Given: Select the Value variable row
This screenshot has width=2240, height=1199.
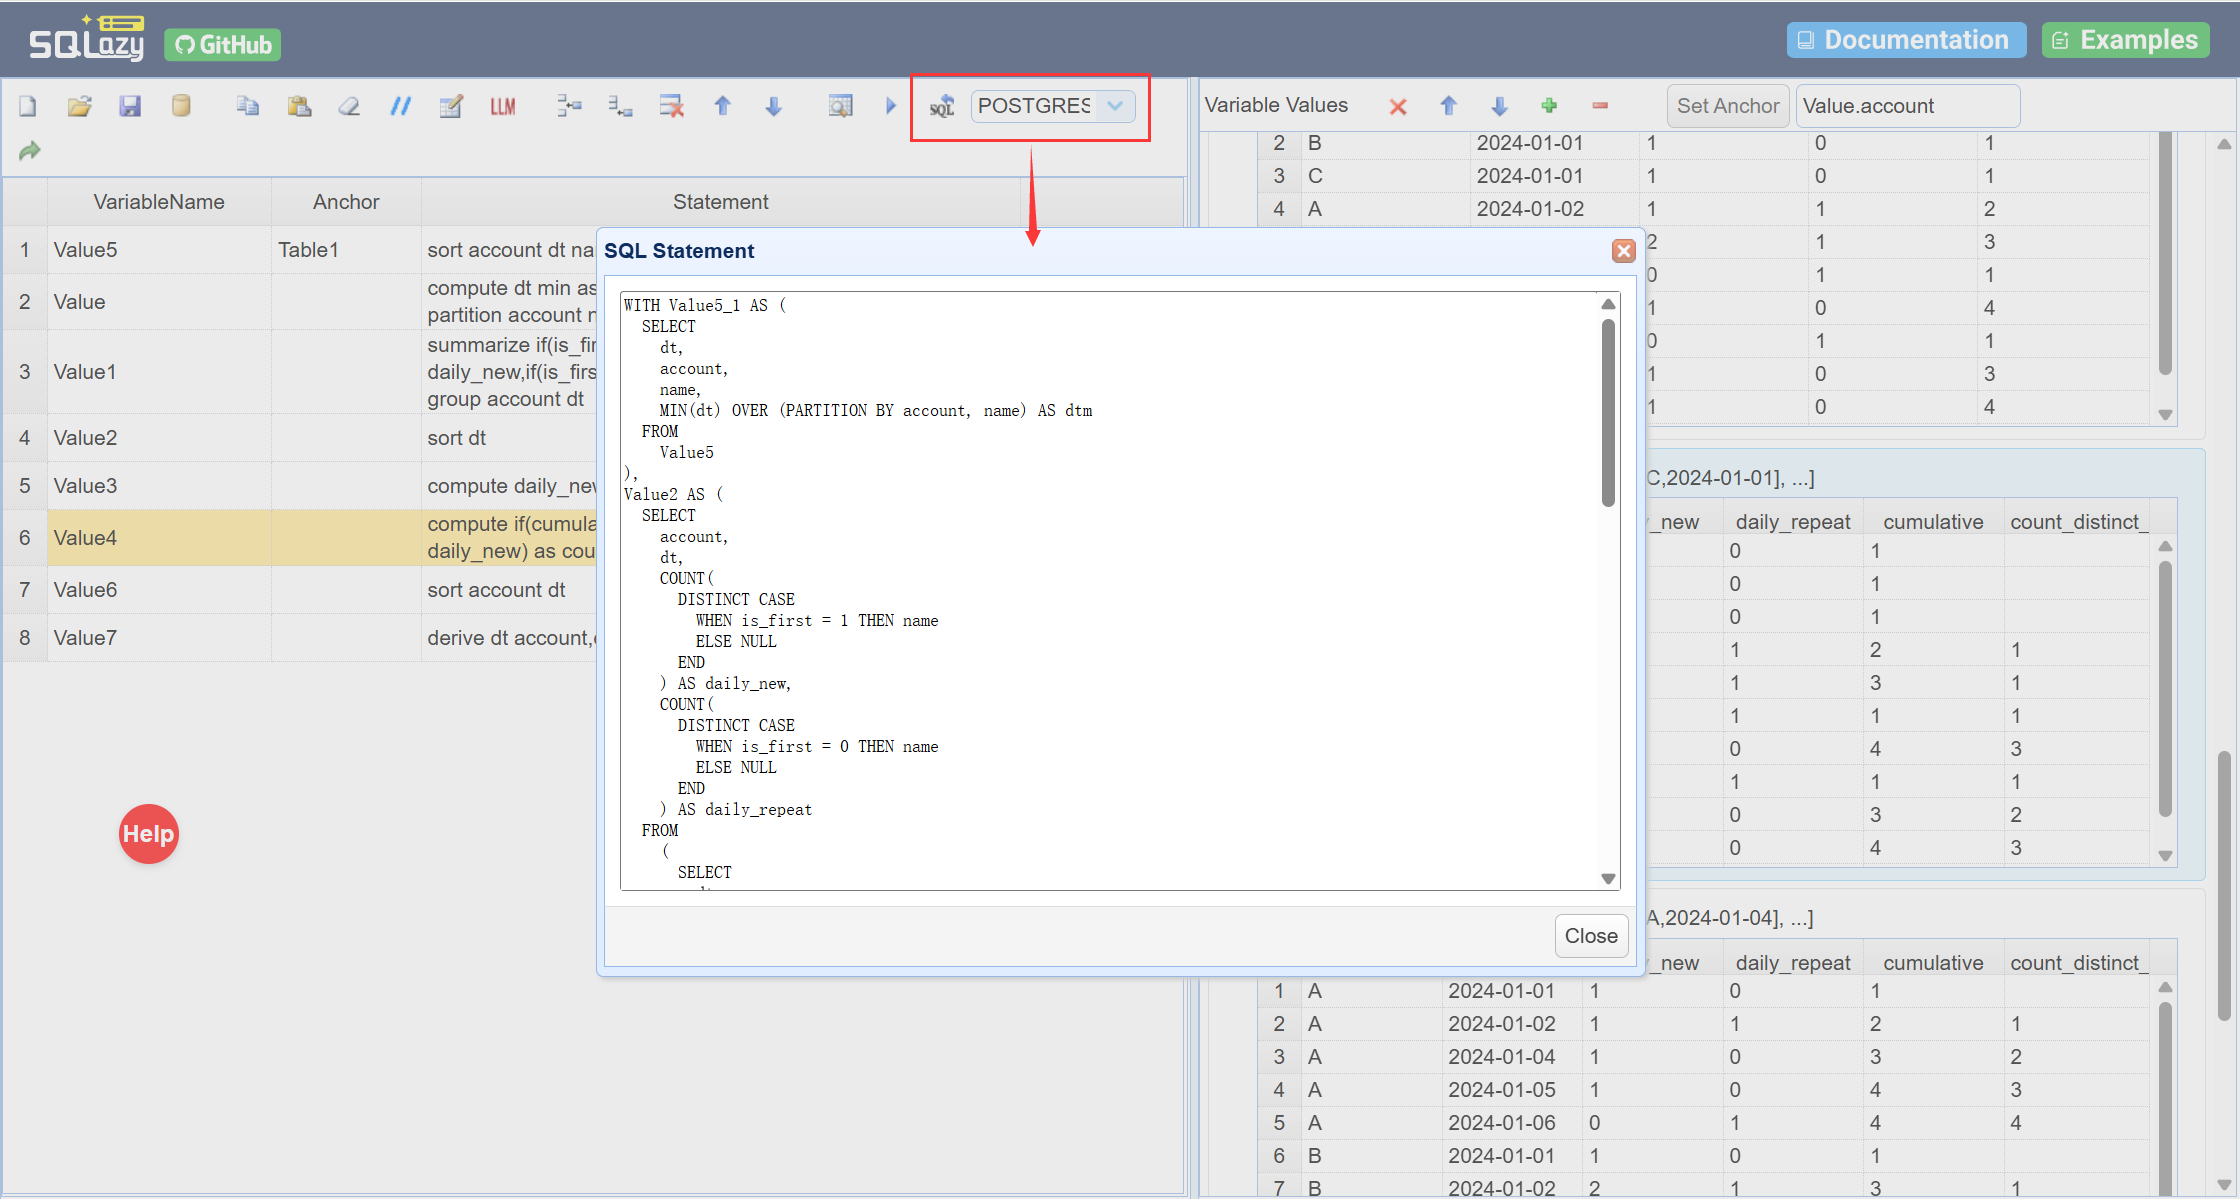Looking at the screenshot, I should click(x=159, y=302).
